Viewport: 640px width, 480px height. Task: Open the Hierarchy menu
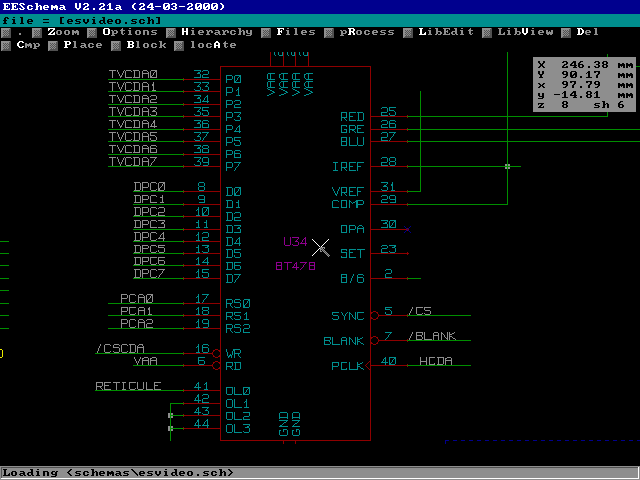[217, 32]
